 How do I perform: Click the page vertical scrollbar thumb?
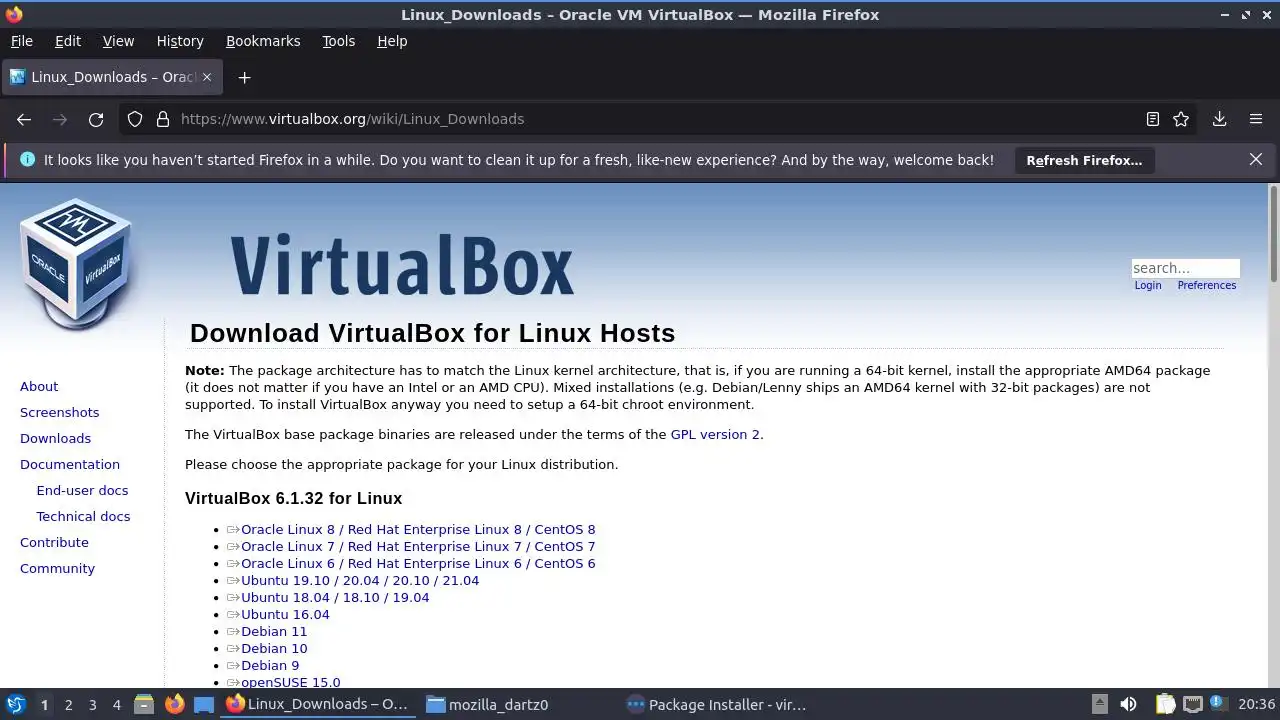coord(1273,233)
